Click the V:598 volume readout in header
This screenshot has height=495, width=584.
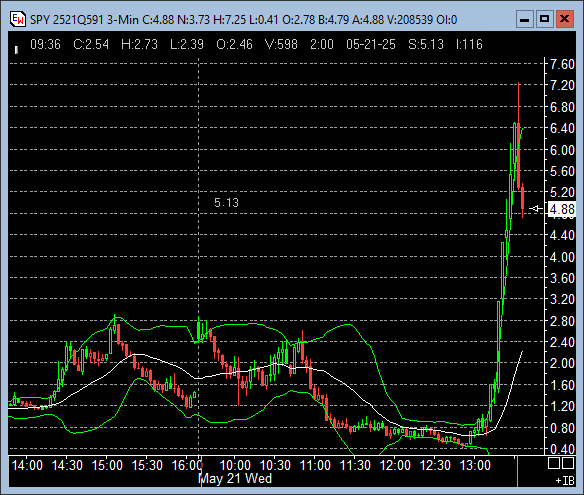pyautogui.click(x=281, y=44)
